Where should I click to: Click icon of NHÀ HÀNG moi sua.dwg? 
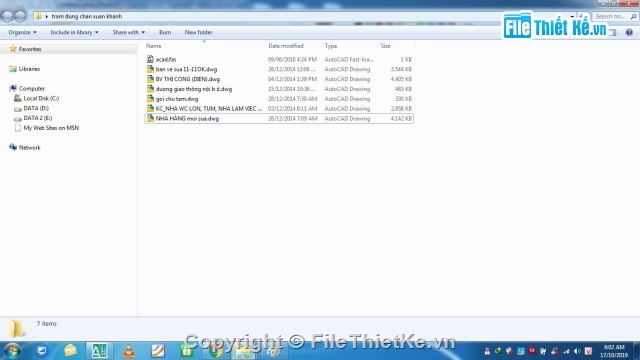click(150, 118)
